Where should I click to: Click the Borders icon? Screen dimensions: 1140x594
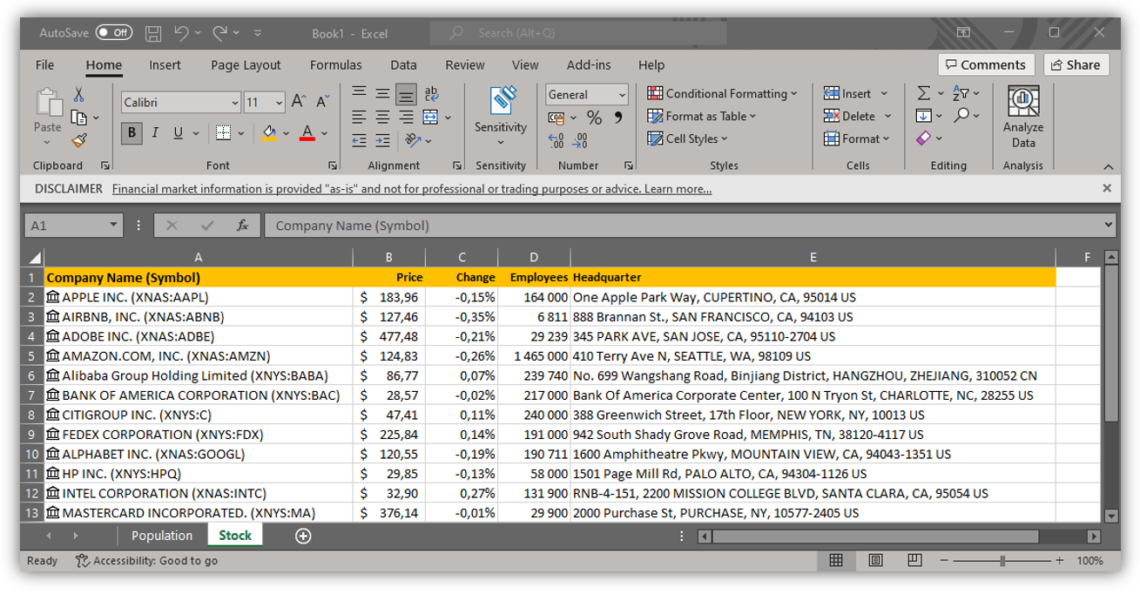click(x=223, y=133)
